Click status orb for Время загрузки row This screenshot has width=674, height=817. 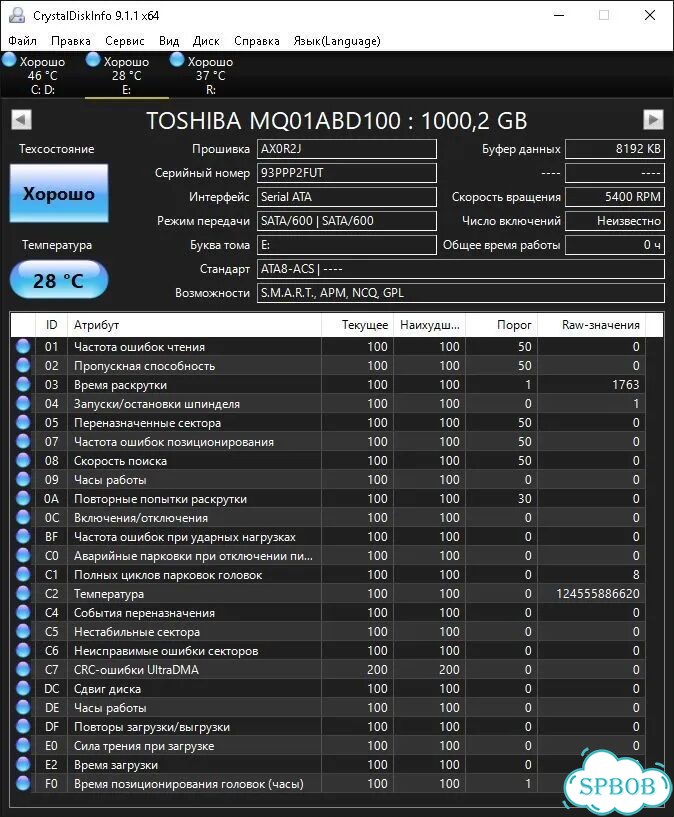[23, 764]
